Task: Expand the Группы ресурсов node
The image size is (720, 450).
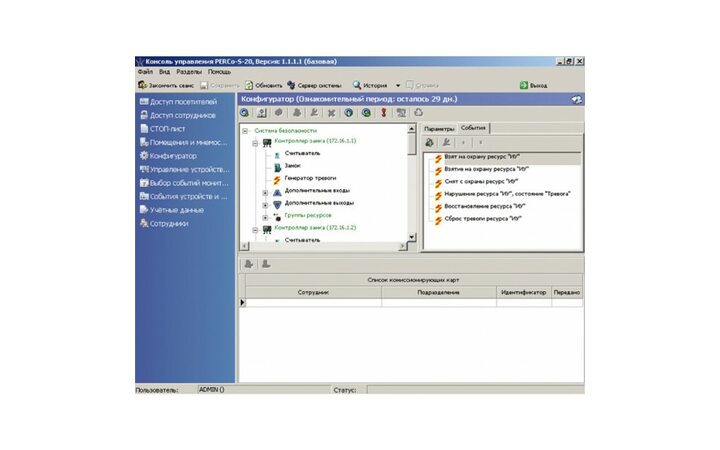Action: [265, 215]
